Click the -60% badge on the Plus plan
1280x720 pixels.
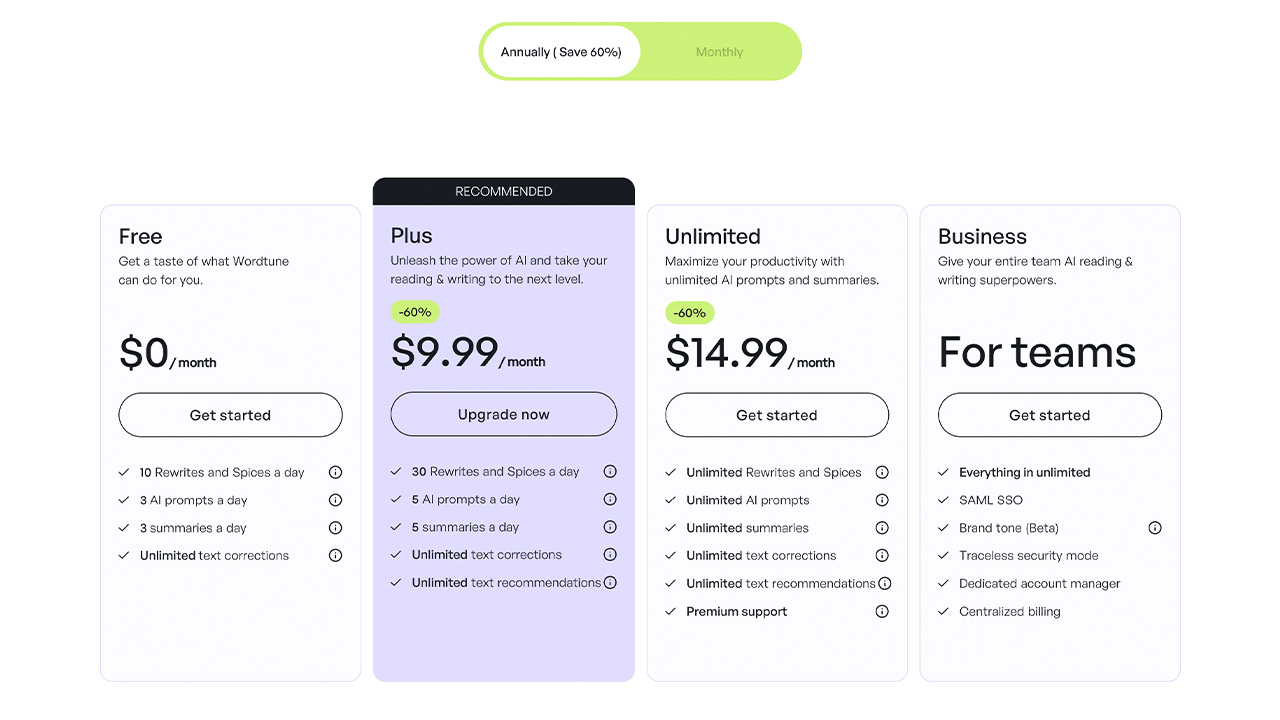[415, 312]
